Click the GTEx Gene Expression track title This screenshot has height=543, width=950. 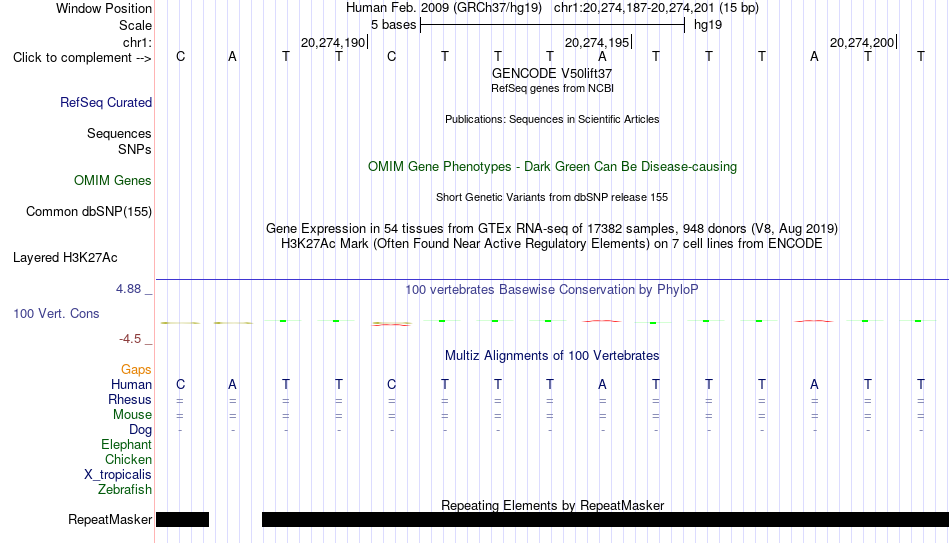point(552,228)
